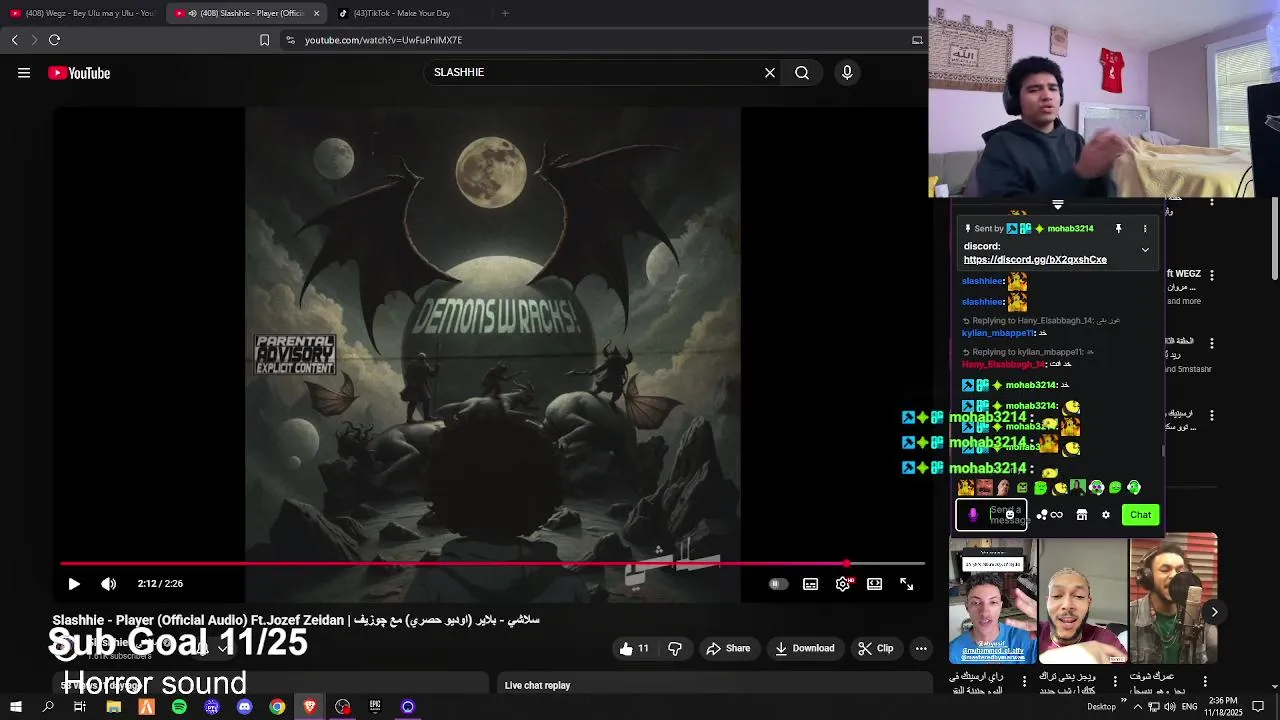
Task: Open a new browser tab
Action: [x=505, y=13]
